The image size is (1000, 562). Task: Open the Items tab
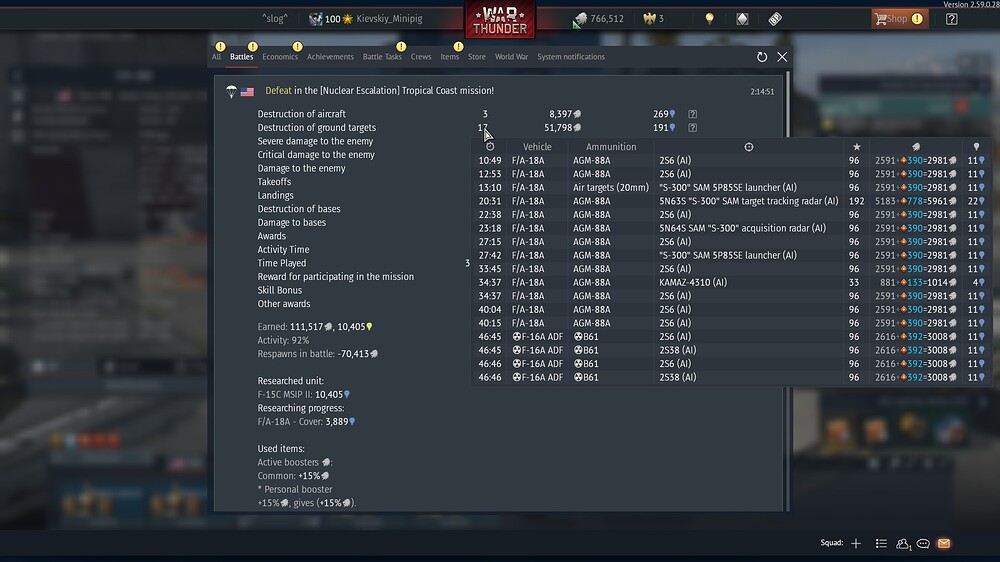click(449, 57)
